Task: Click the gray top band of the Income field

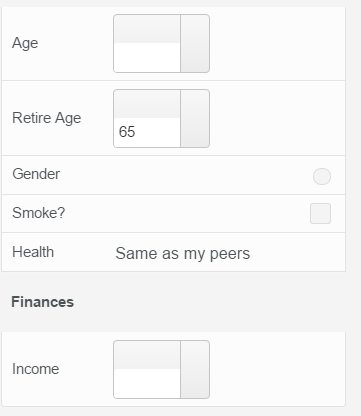Action: [x=147, y=355]
